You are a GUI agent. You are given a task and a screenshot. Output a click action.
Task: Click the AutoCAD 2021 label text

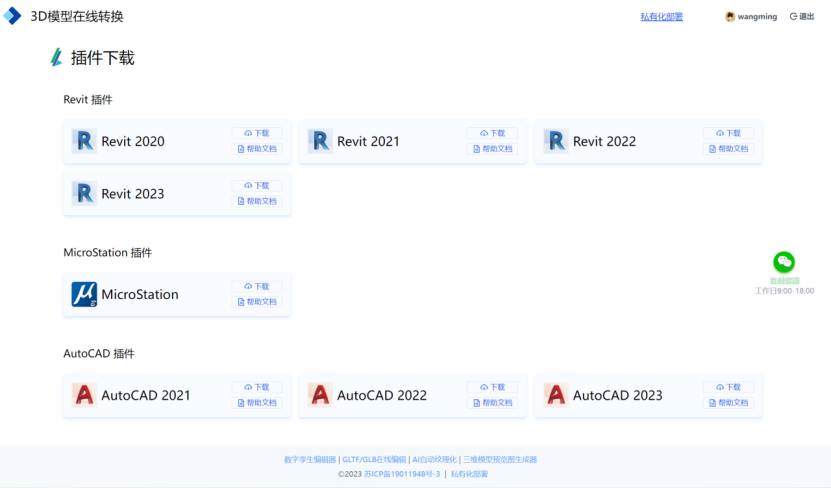pyautogui.click(x=146, y=395)
